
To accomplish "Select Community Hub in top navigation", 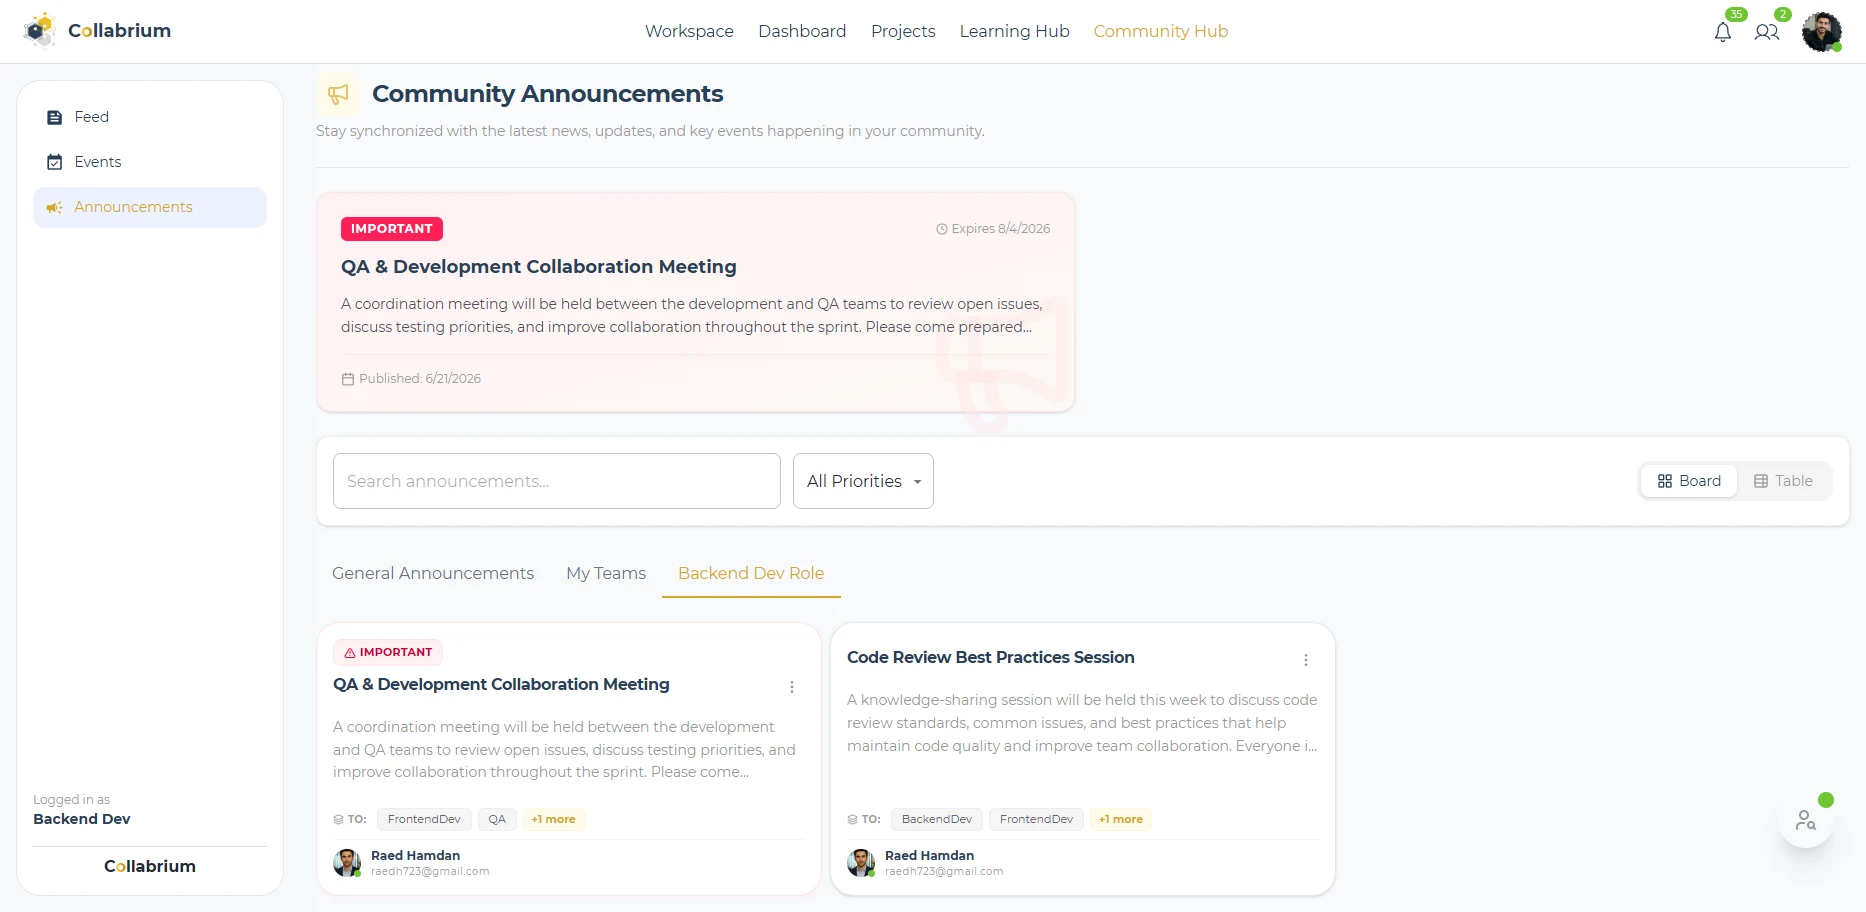I will tap(1160, 31).
